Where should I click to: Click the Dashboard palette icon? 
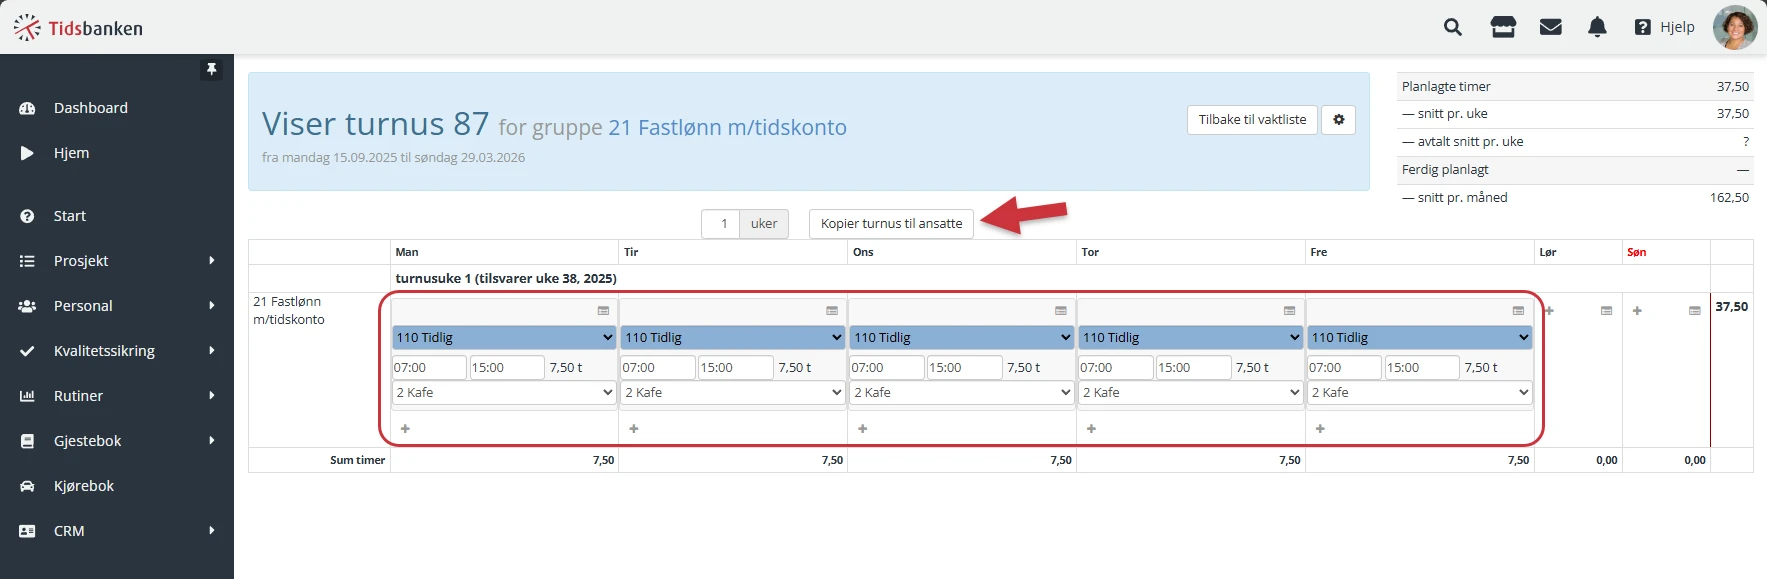(x=27, y=108)
